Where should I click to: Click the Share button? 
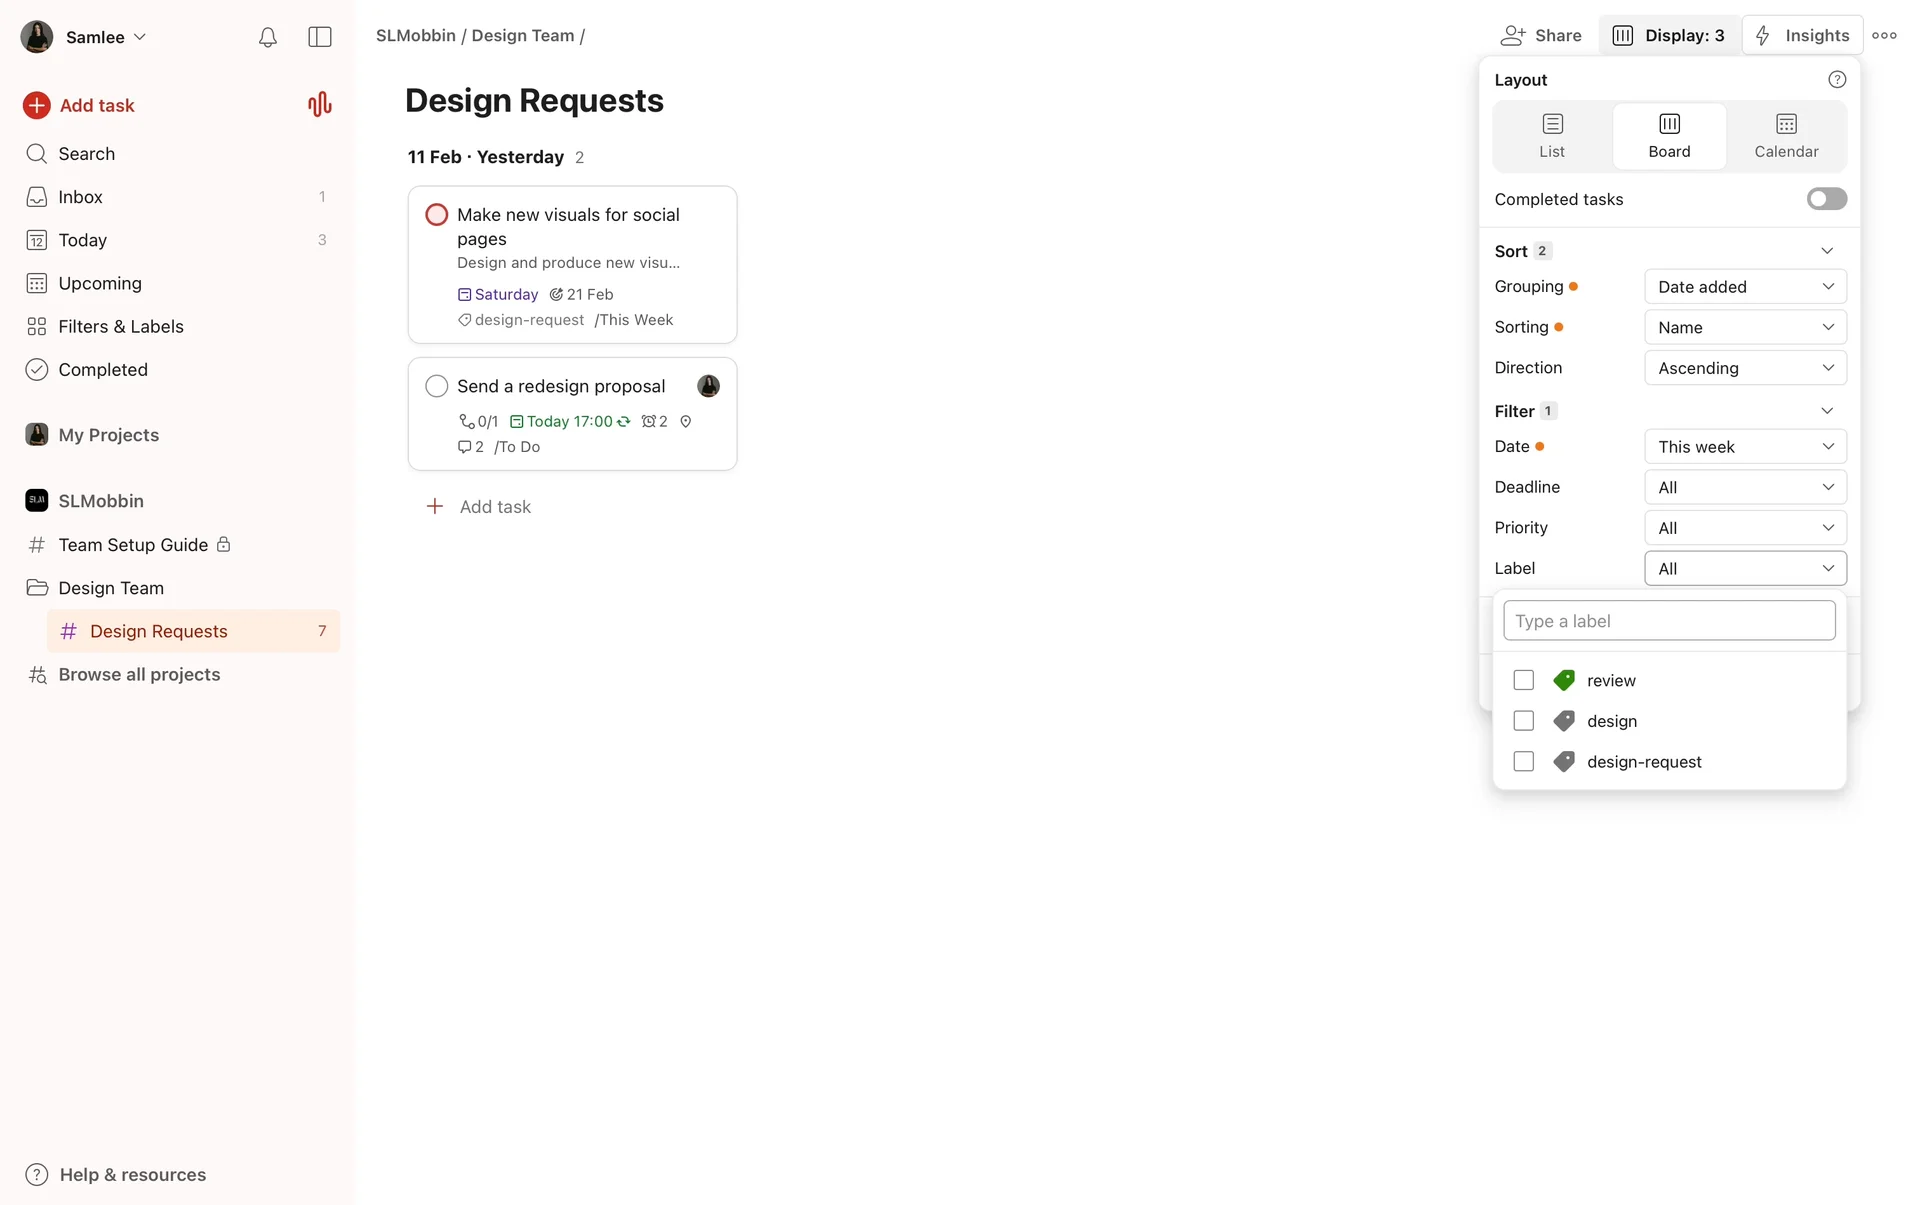(x=1541, y=35)
